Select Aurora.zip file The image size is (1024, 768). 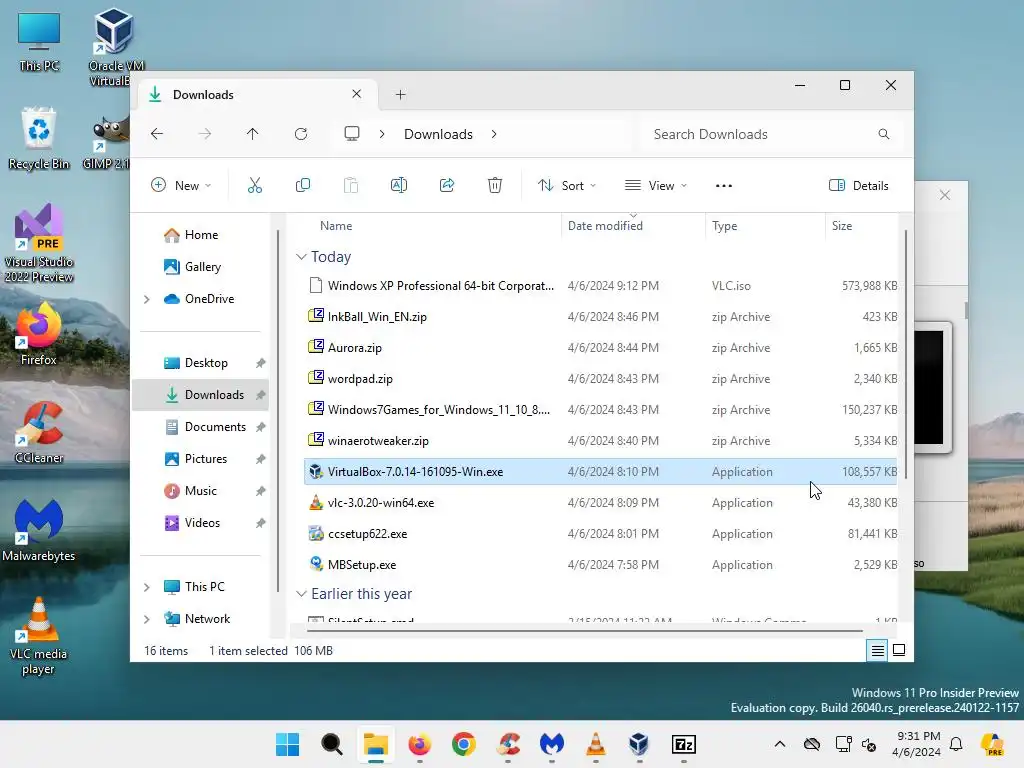click(x=601, y=348)
